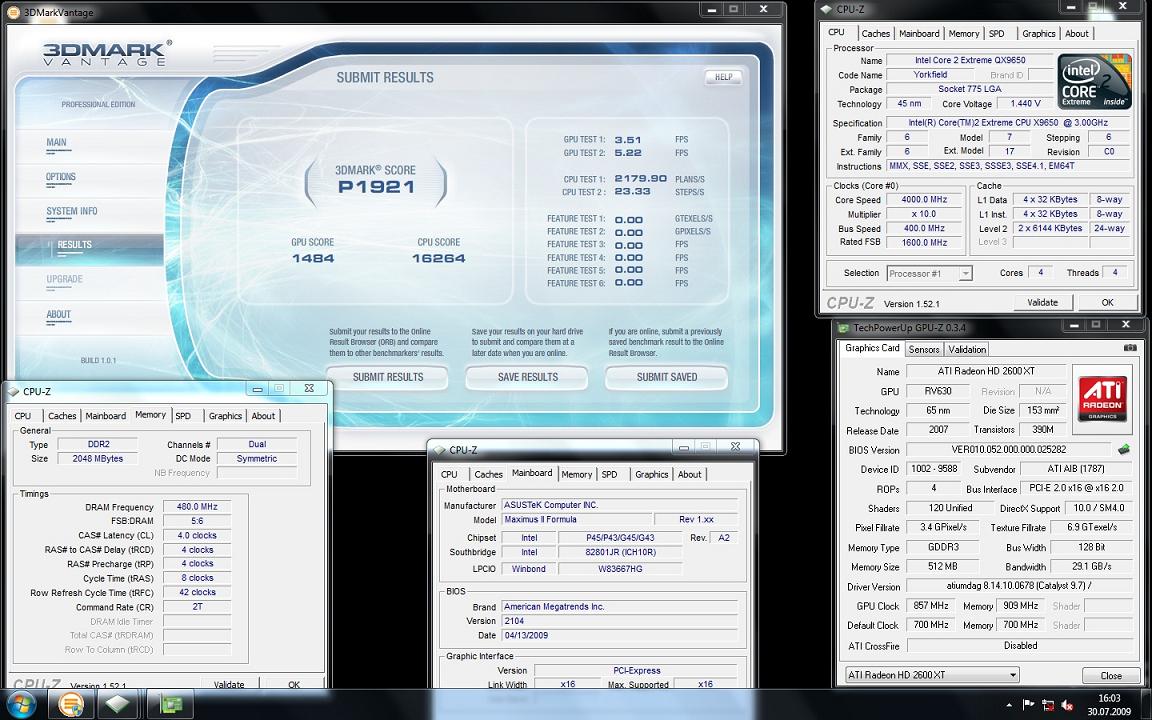
Task: Click the GPU-Z screenshot camera icon
Action: [x=1131, y=348]
